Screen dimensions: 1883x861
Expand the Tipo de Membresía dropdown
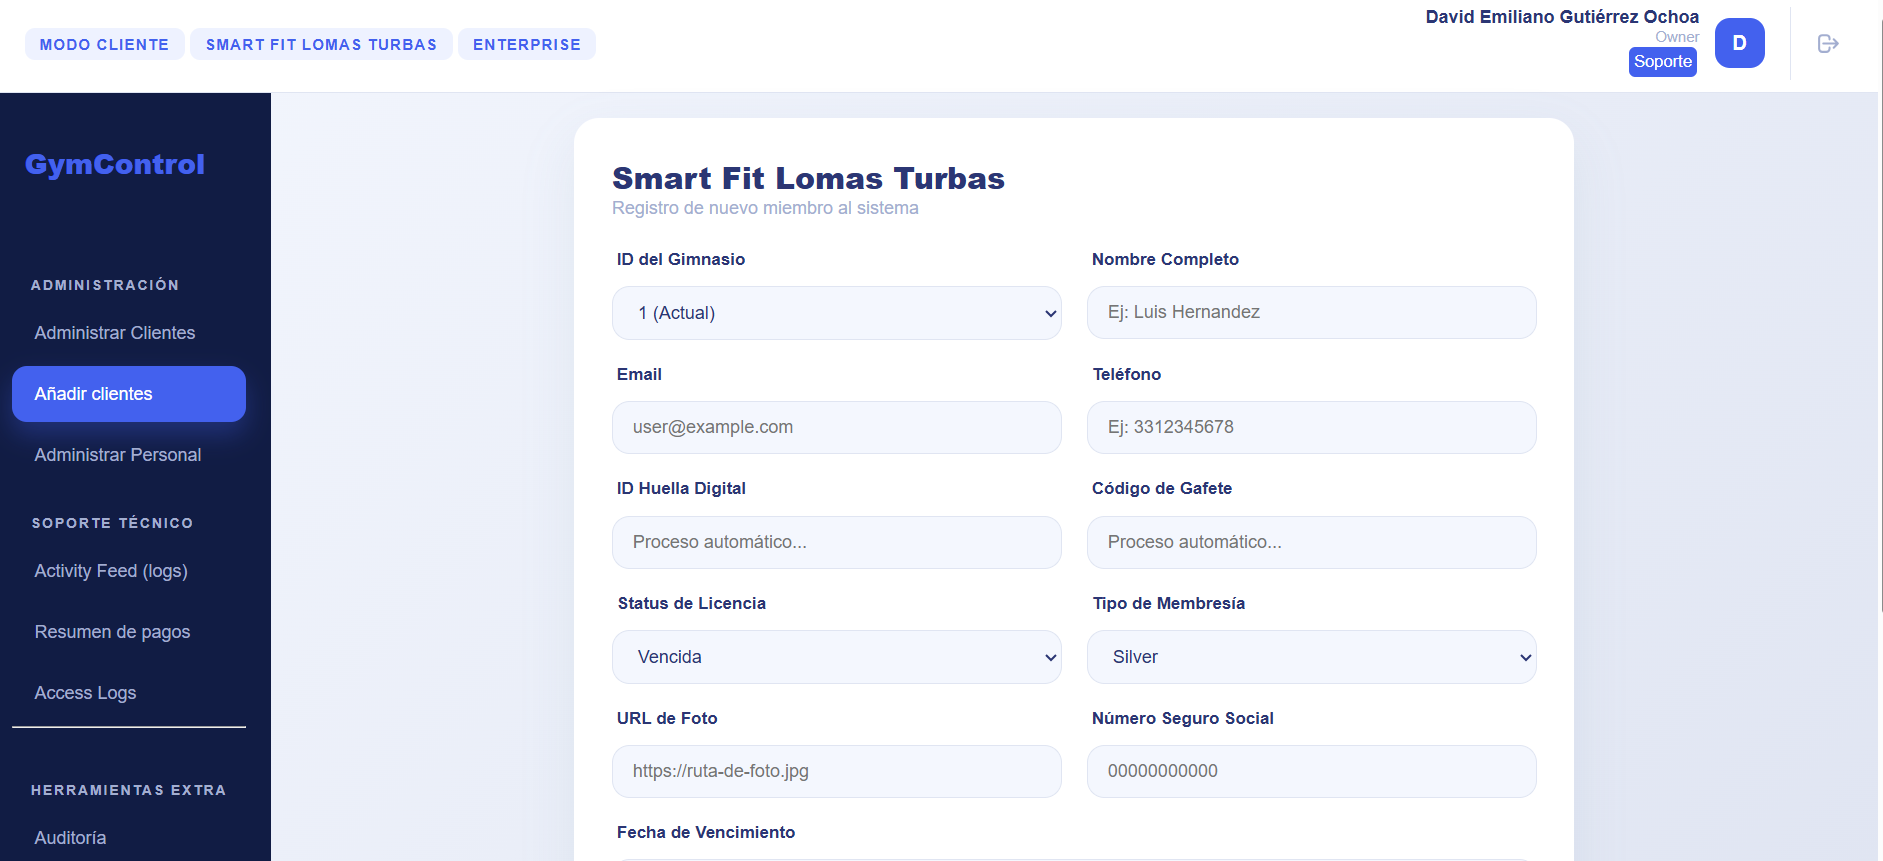click(1312, 657)
